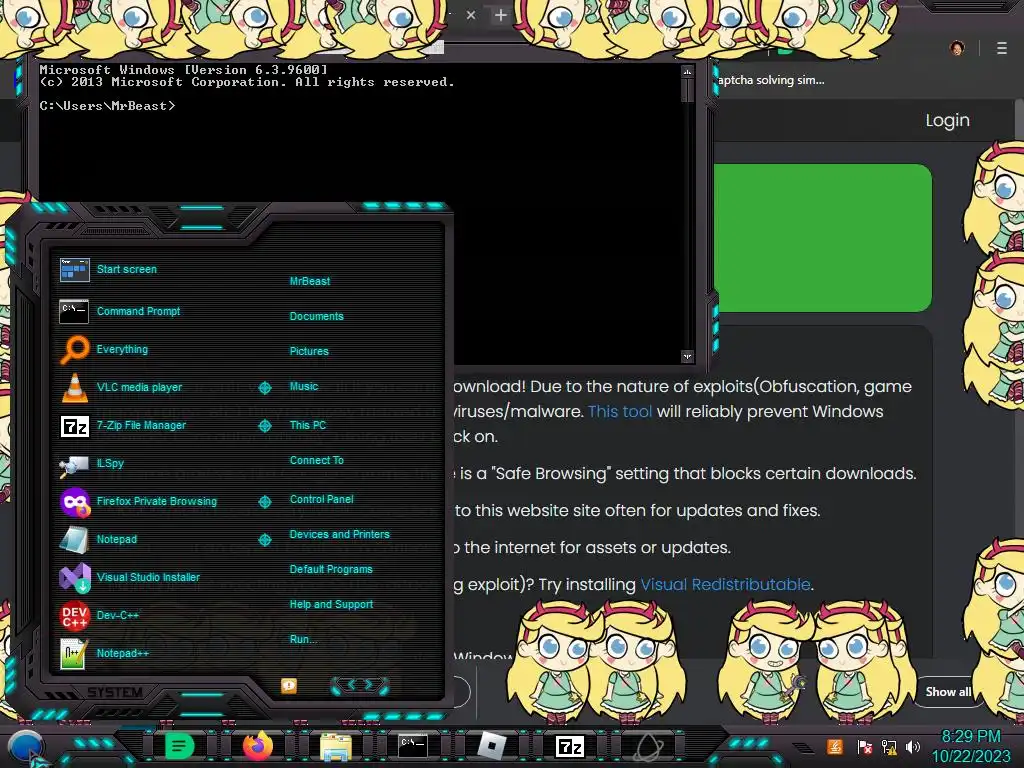Open the Visual Redistributable link

(x=726, y=584)
